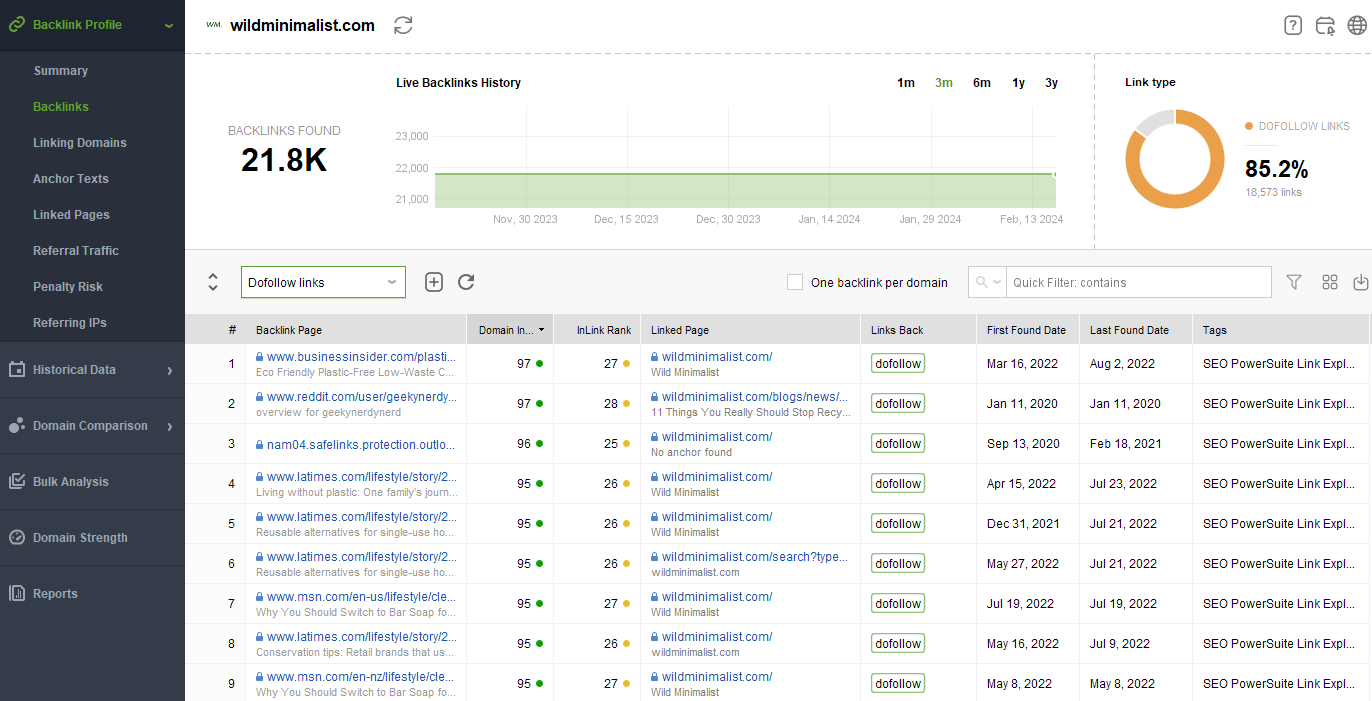Screen dimensions: 1372x701
Task: Open the filter funnel icon
Action: [x=1294, y=282]
